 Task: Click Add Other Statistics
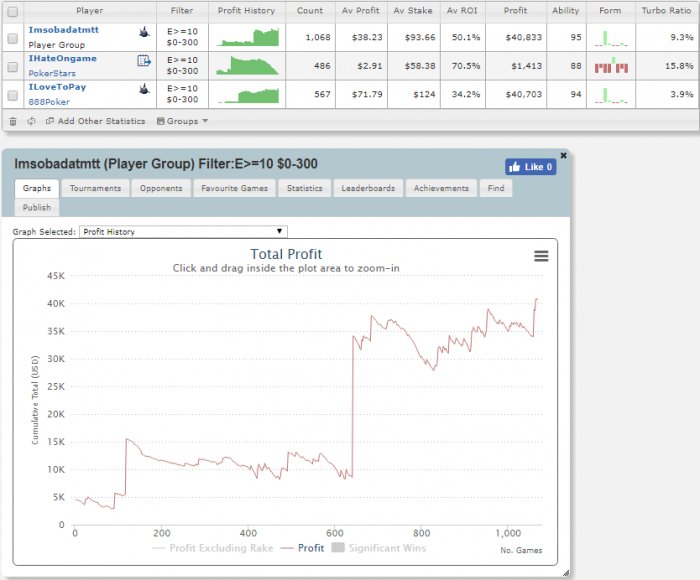pos(96,121)
